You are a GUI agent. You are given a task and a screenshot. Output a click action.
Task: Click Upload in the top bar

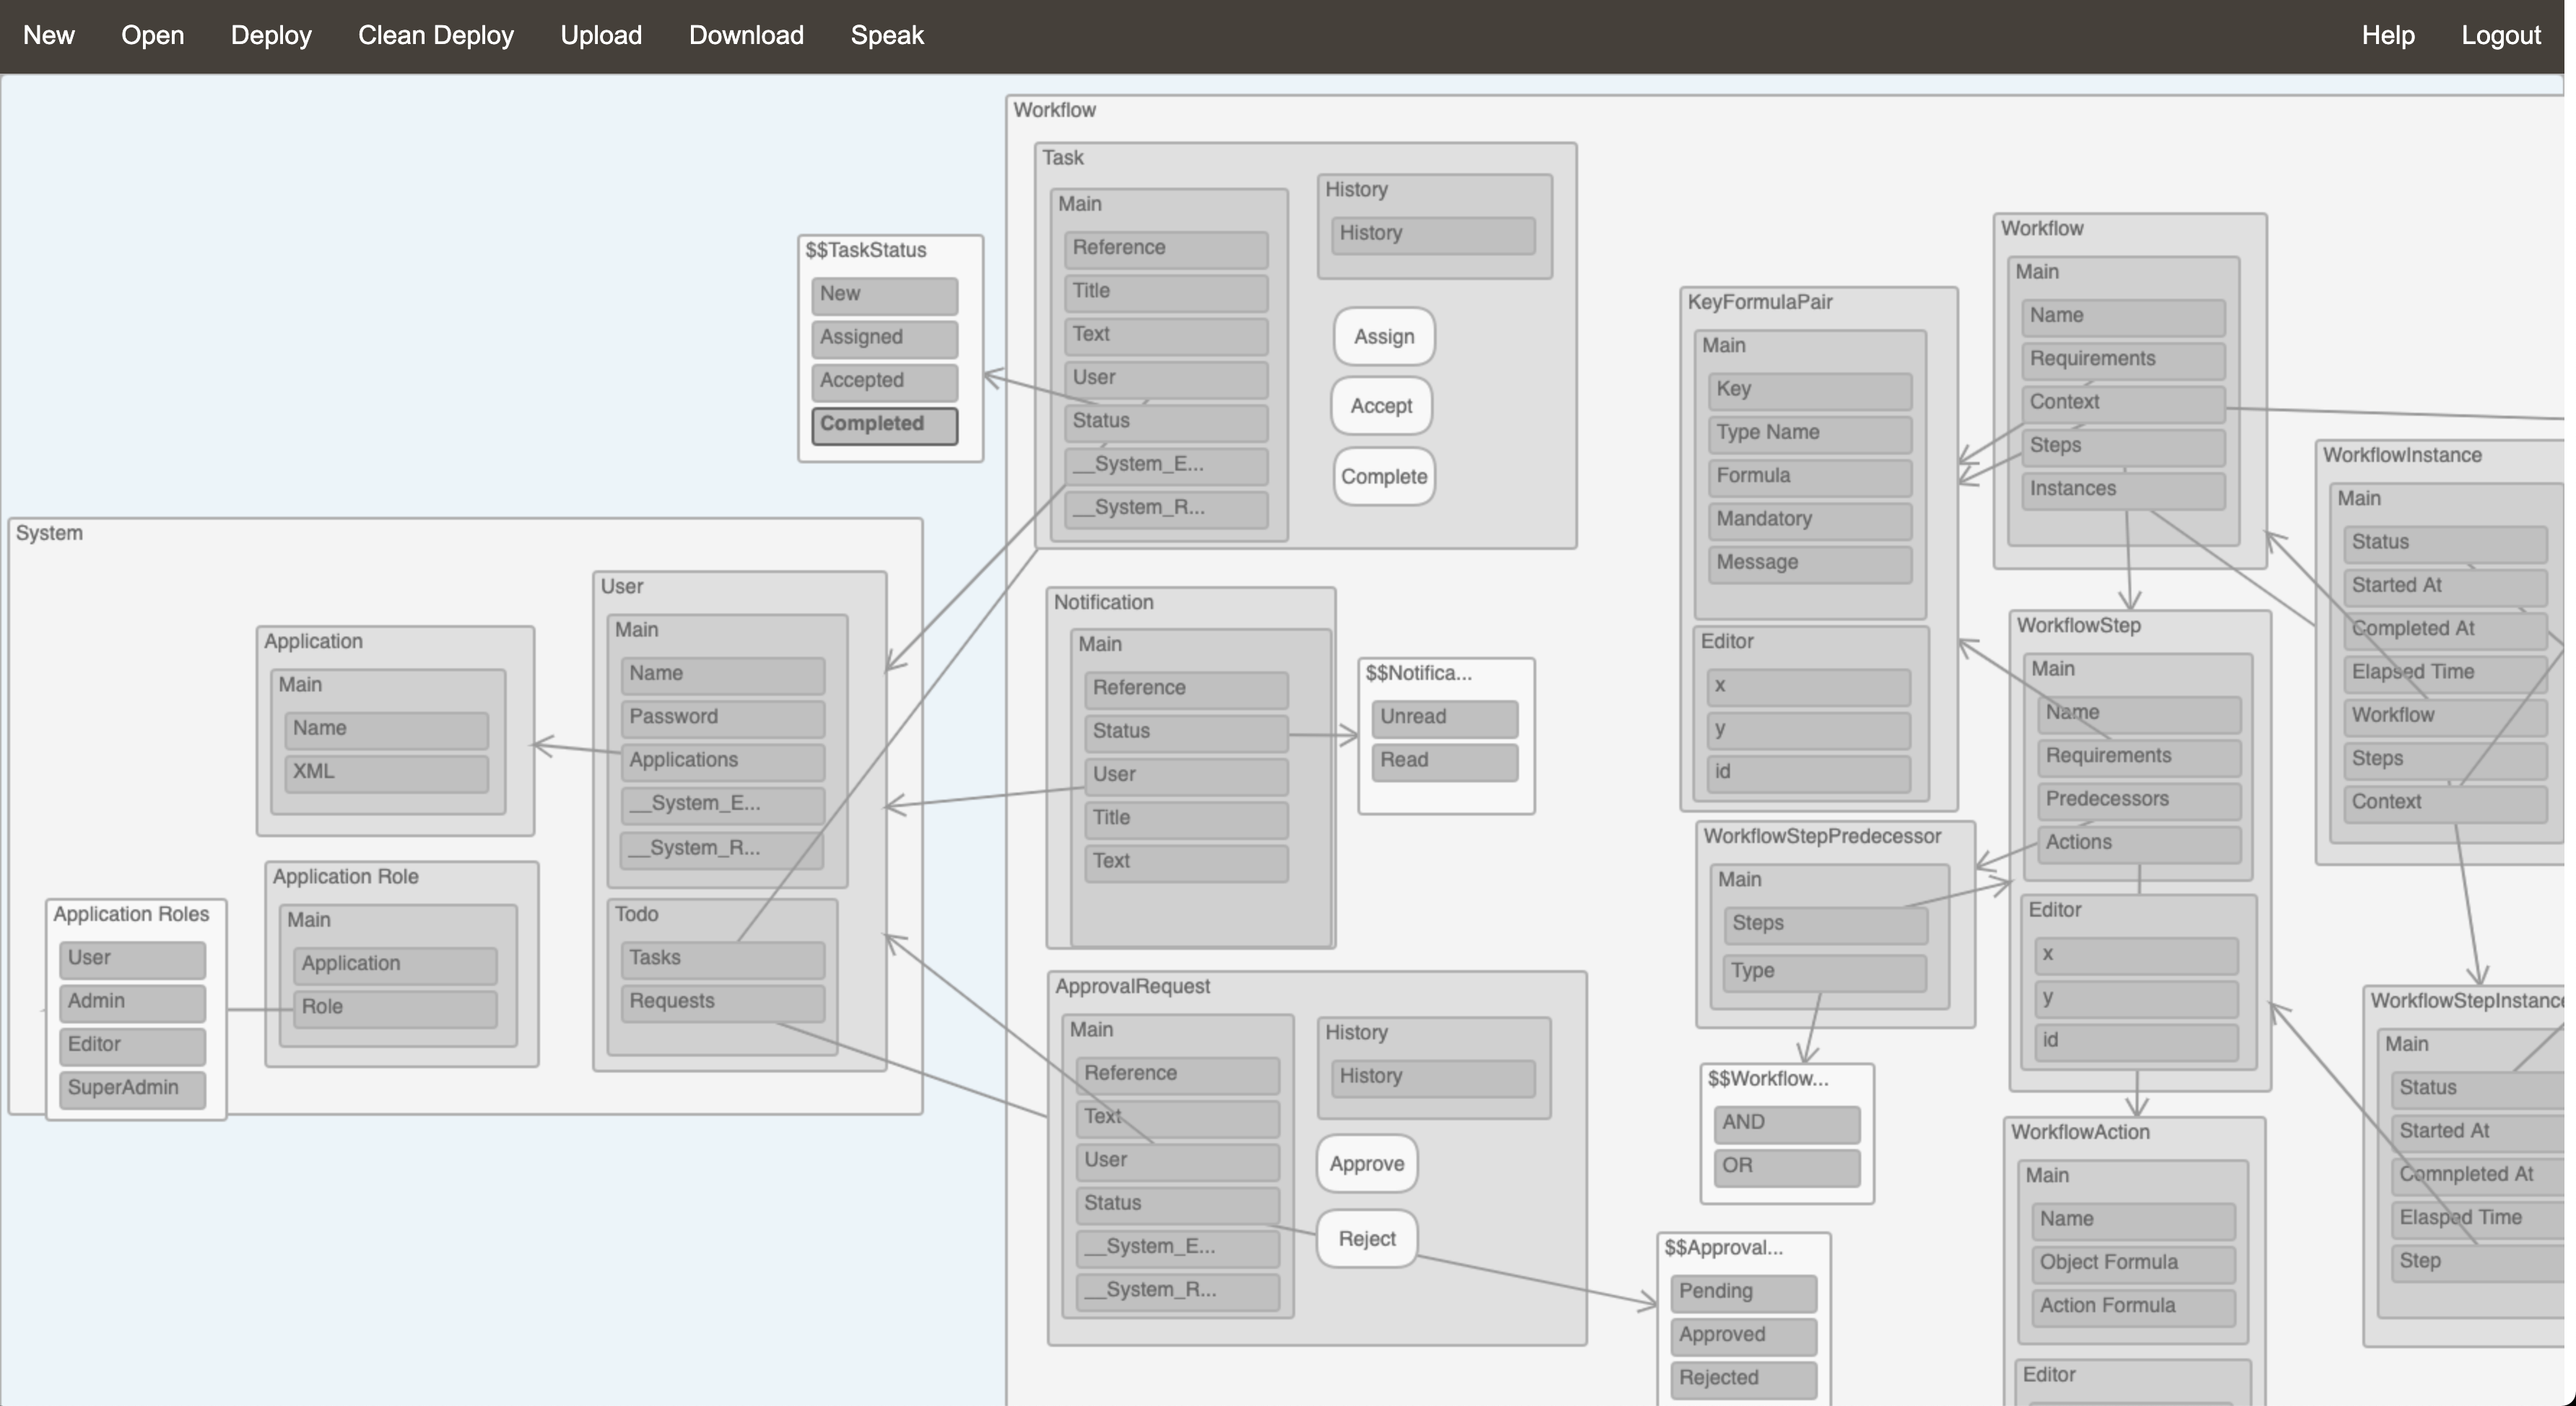[x=601, y=35]
